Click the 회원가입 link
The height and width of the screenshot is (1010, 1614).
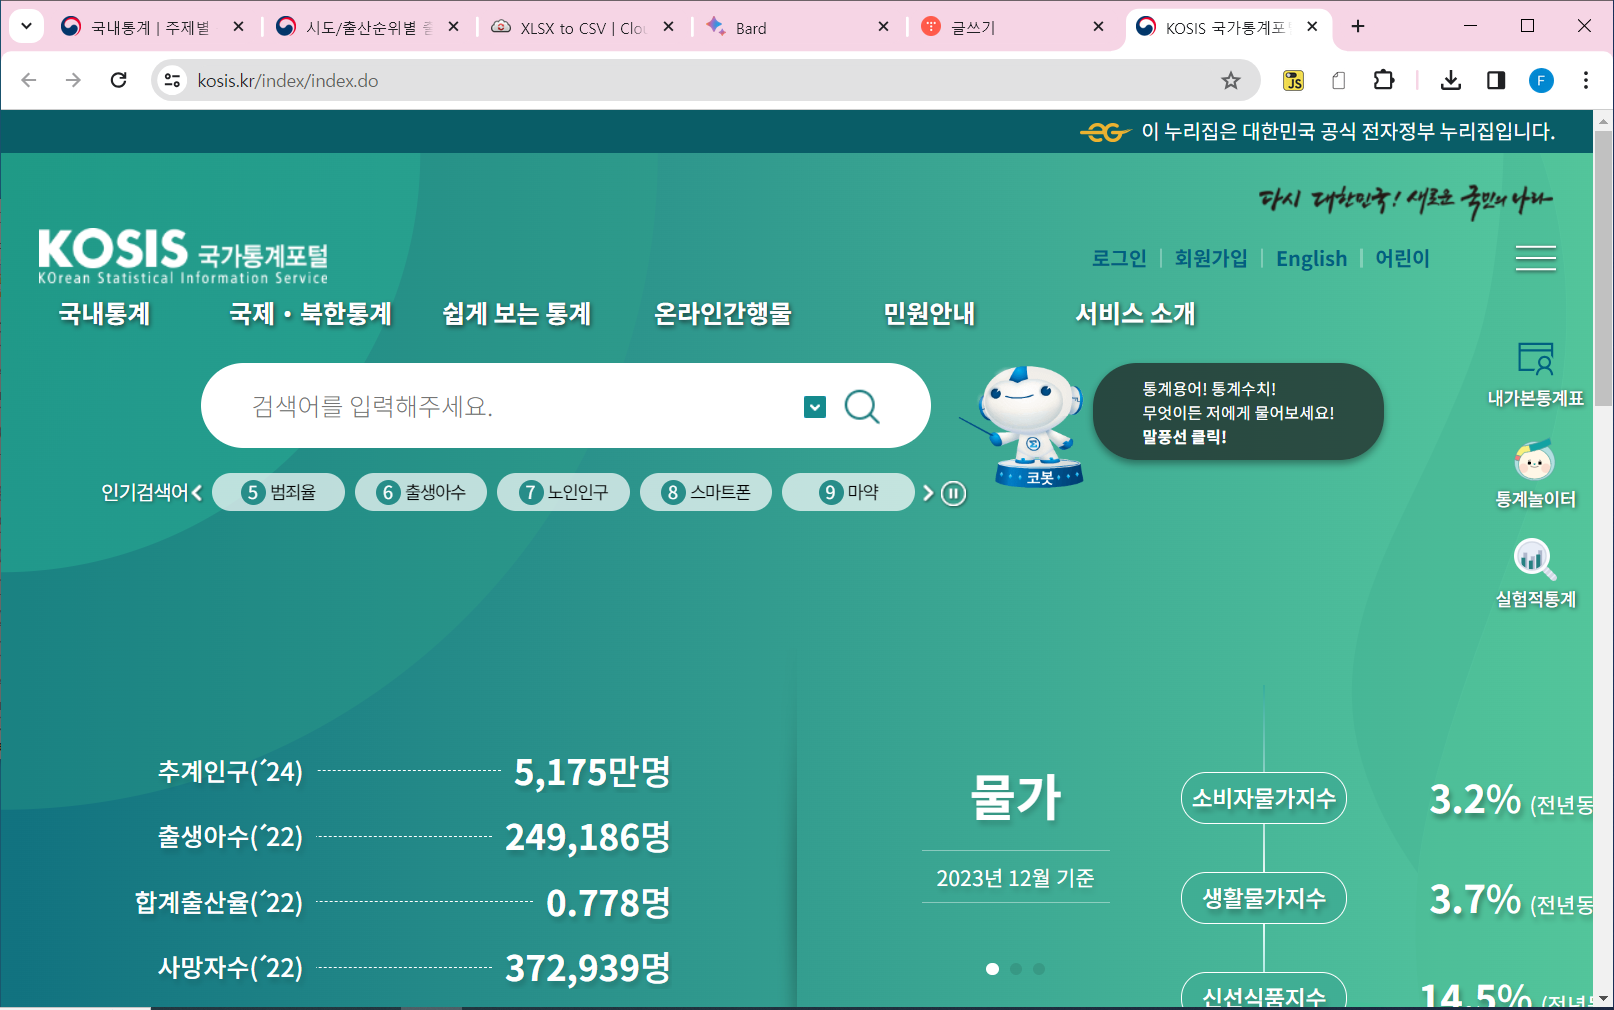tap(1211, 258)
